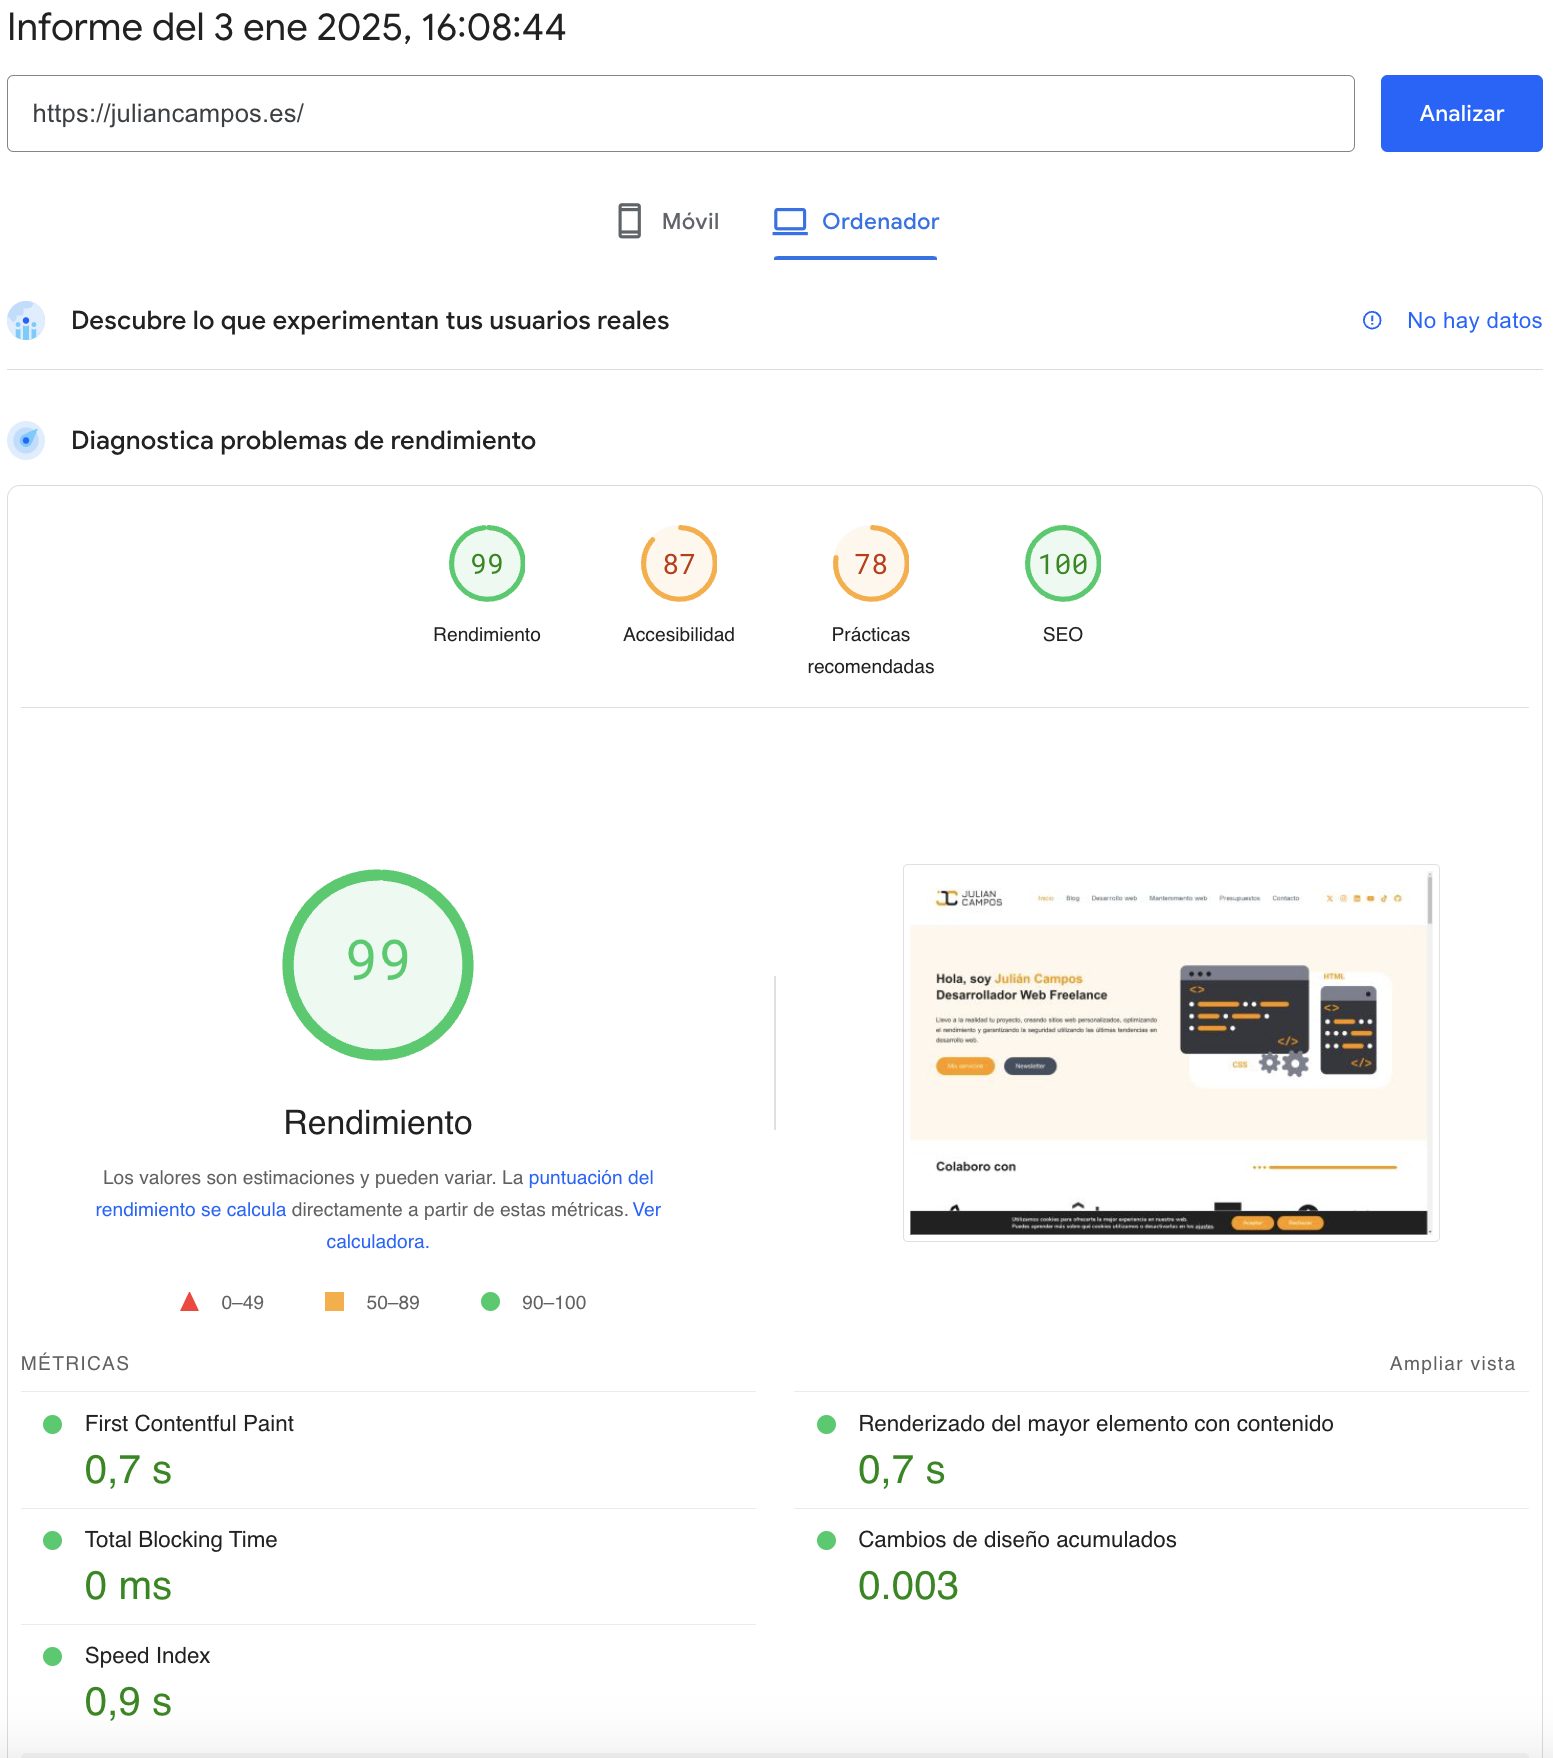Jump to Prácticas recomendadas score 78 gauge
This screenshot has width=1553, height=1758.
[x=871, y=564]
